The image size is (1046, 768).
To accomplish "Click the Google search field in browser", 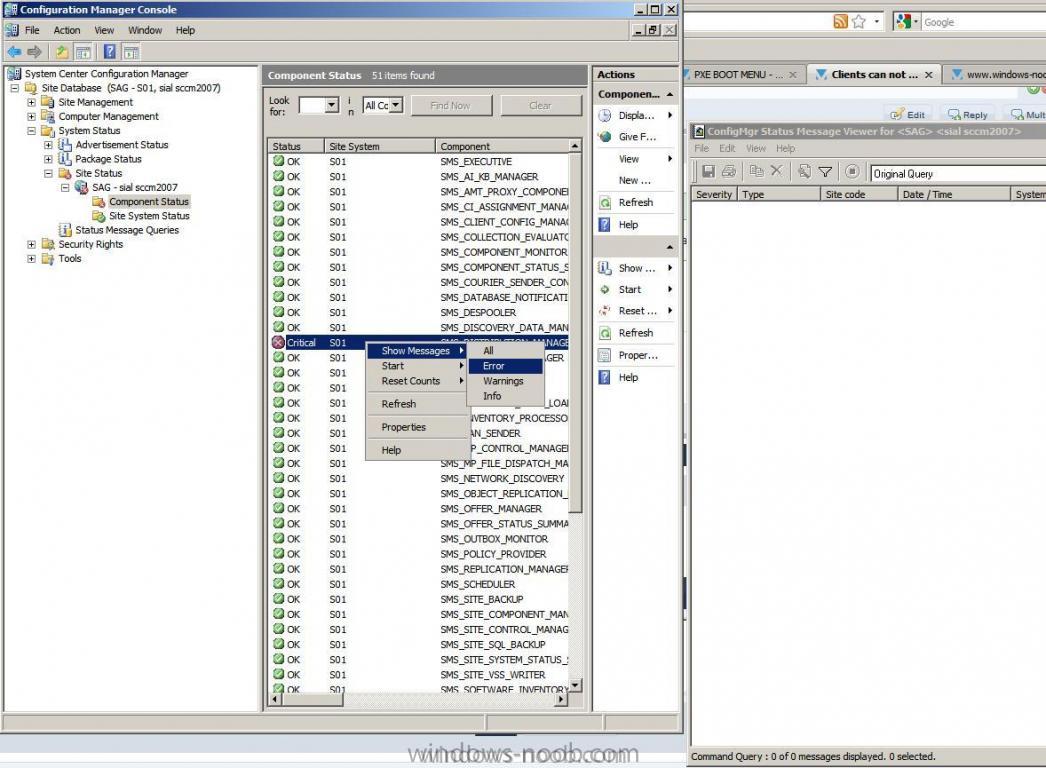I will tap(983, 22).
